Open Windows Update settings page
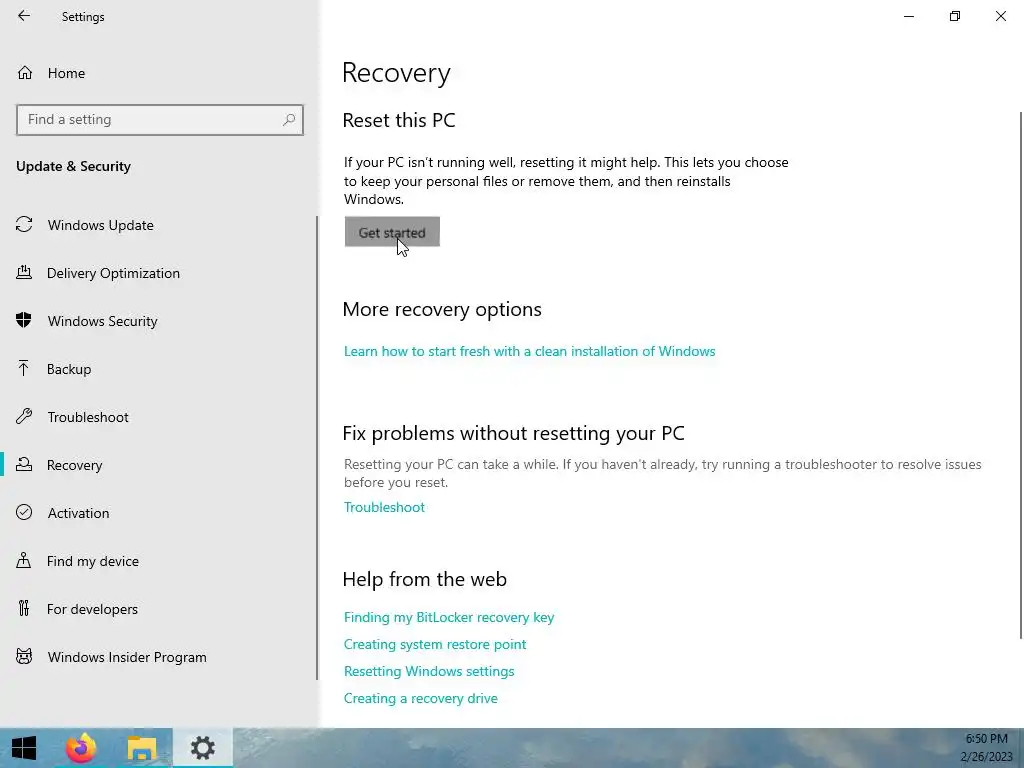 coord(101,225)
